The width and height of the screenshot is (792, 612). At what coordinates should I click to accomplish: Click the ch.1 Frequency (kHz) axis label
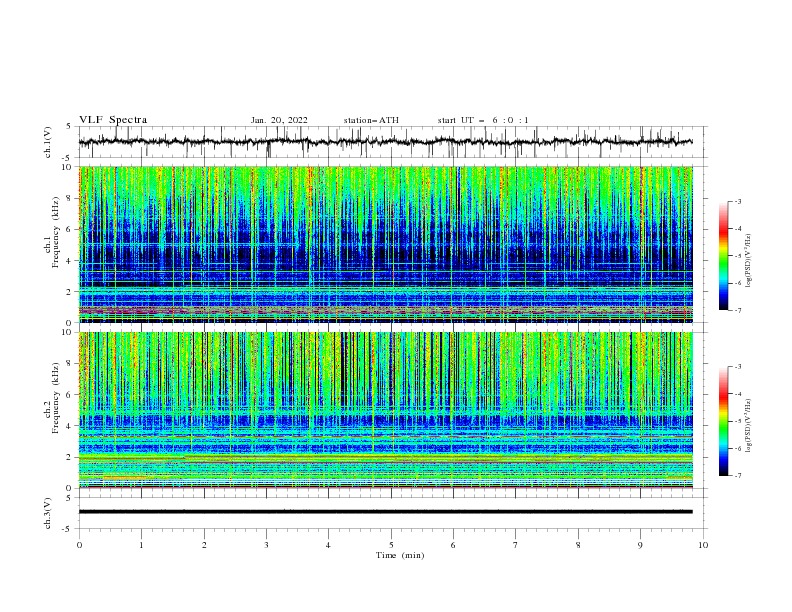pos(52,232)
